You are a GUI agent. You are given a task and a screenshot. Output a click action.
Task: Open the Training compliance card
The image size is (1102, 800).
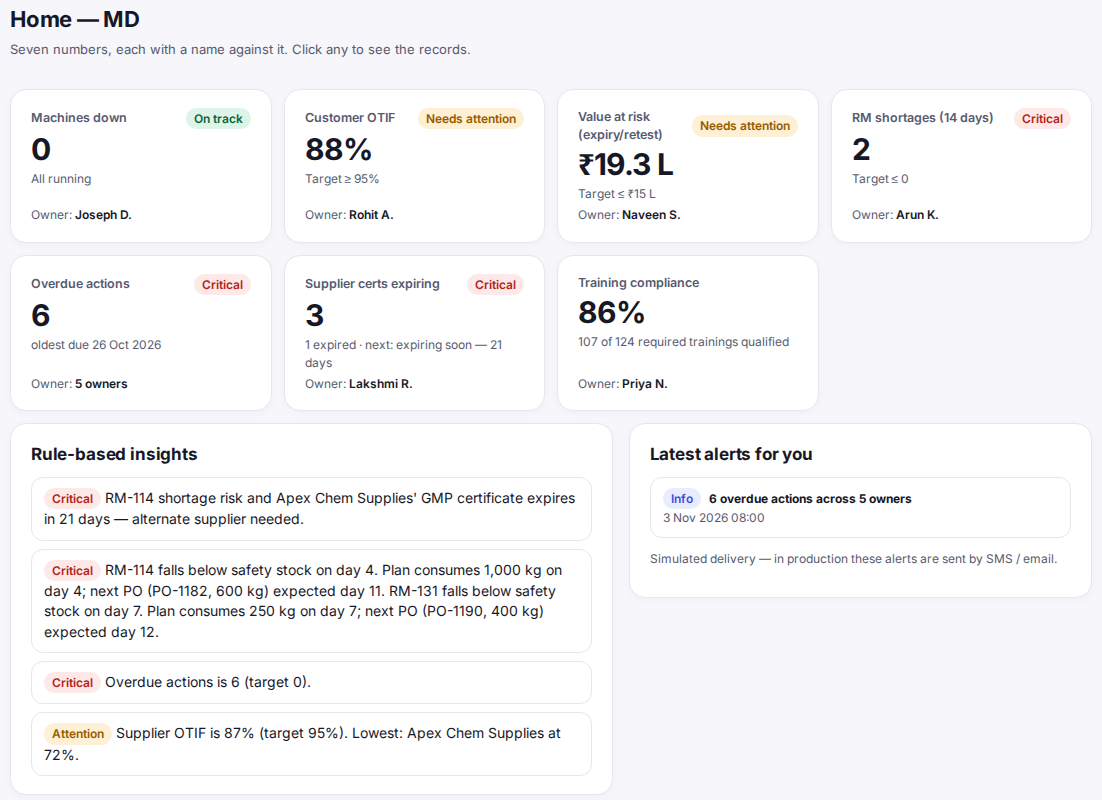click(687, 333)
